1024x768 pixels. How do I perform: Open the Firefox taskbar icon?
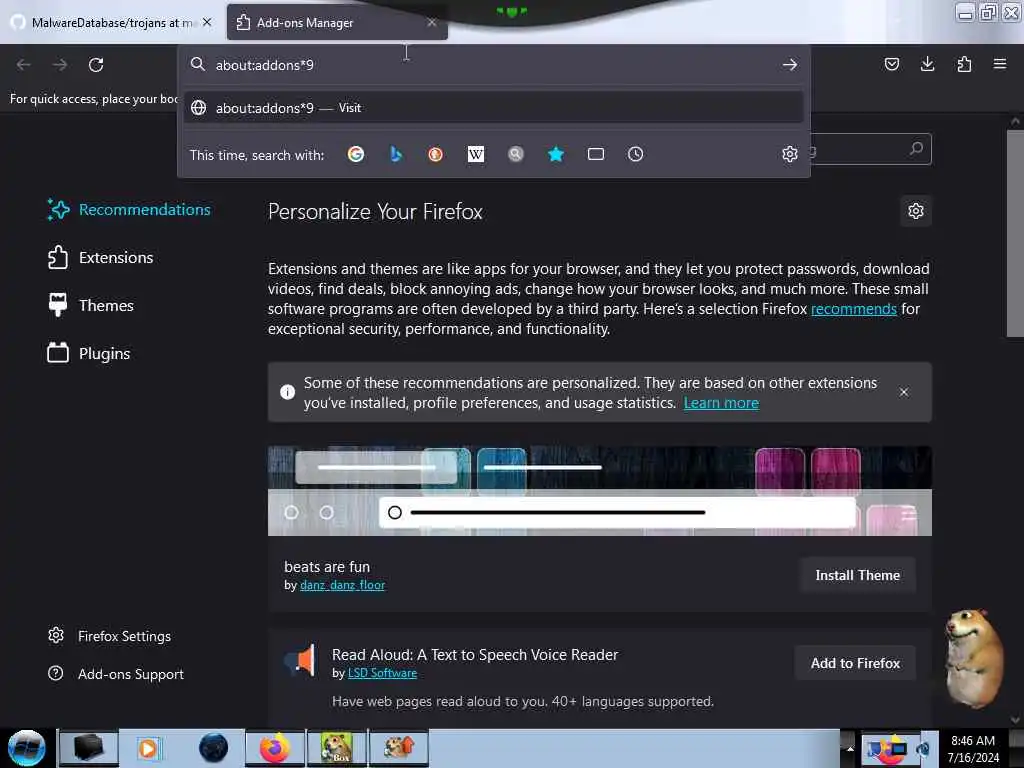(275, 748)
